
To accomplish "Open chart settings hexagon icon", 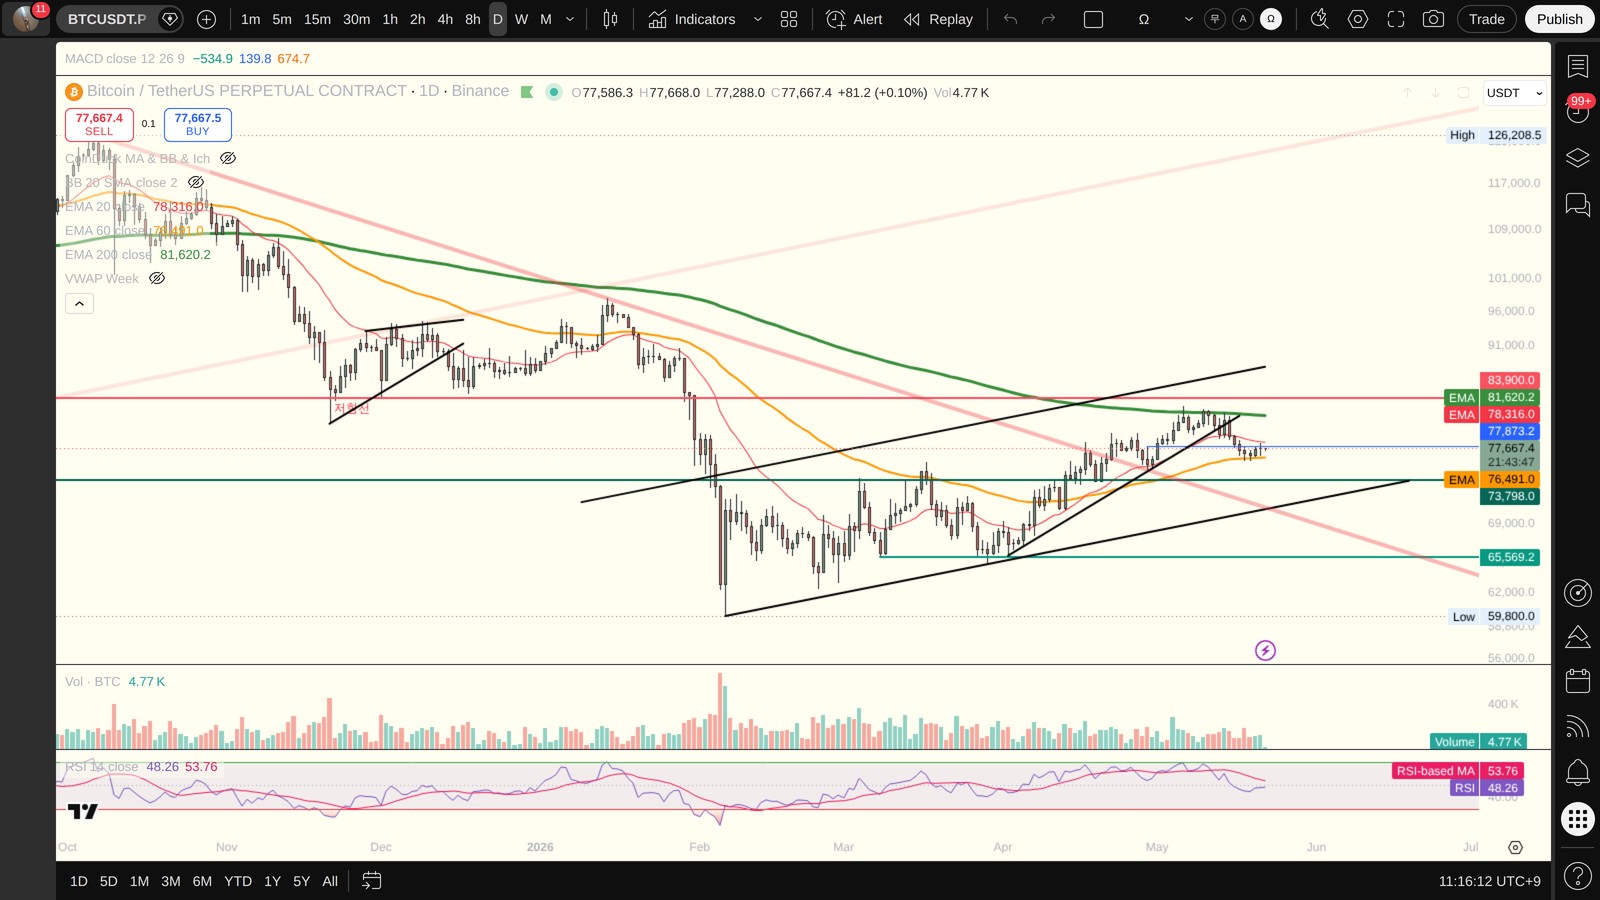I will pyautogui.click(x=1357, y=19).
